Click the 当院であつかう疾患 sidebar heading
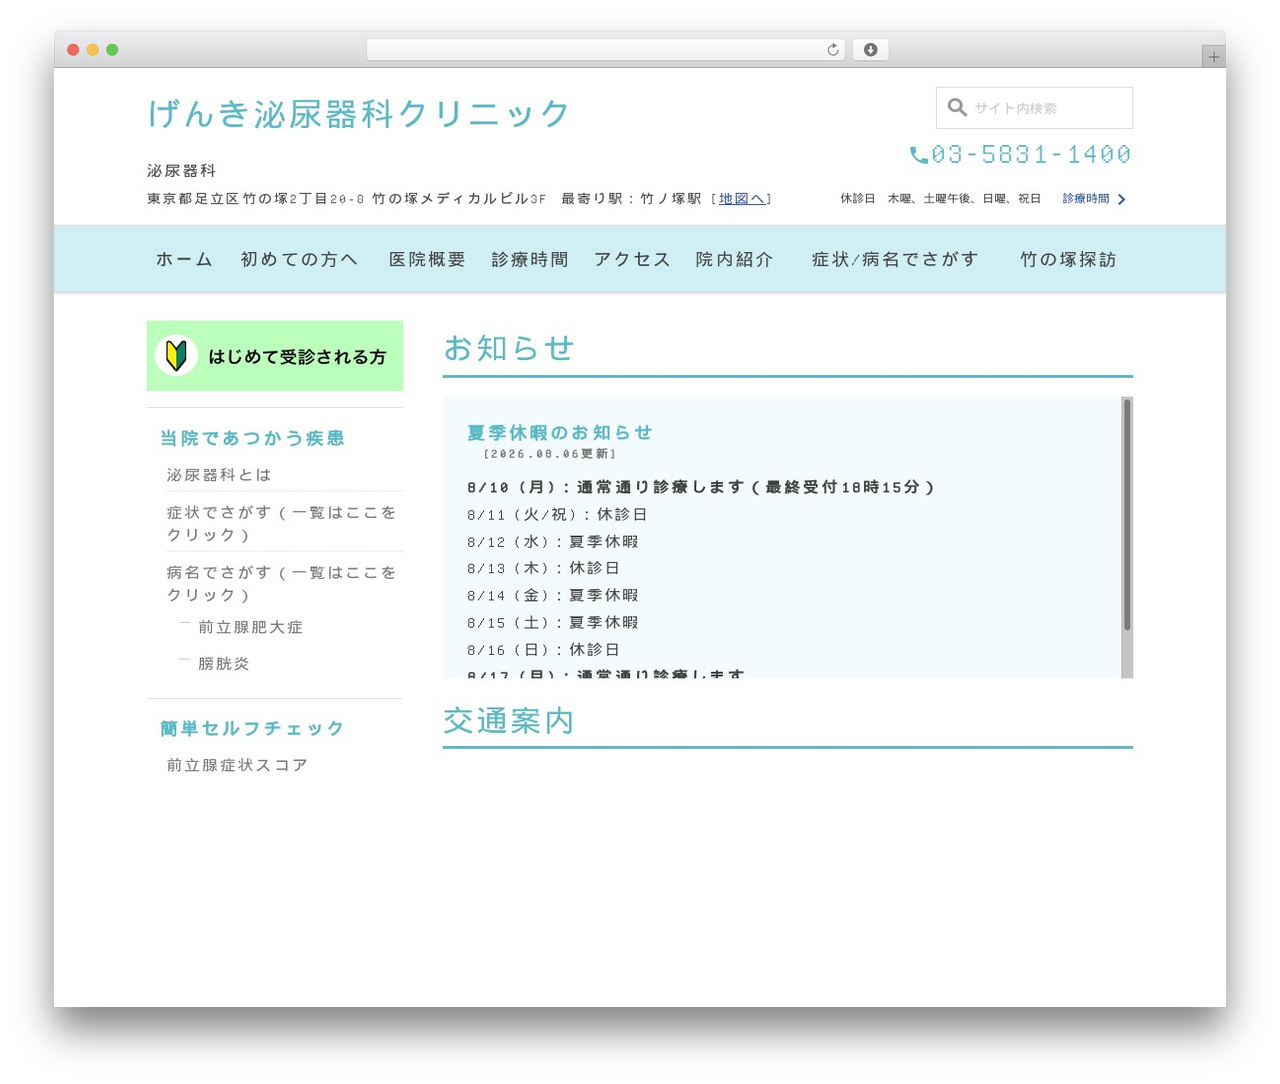This screenshot has height=1084, width=1280. 252,438
